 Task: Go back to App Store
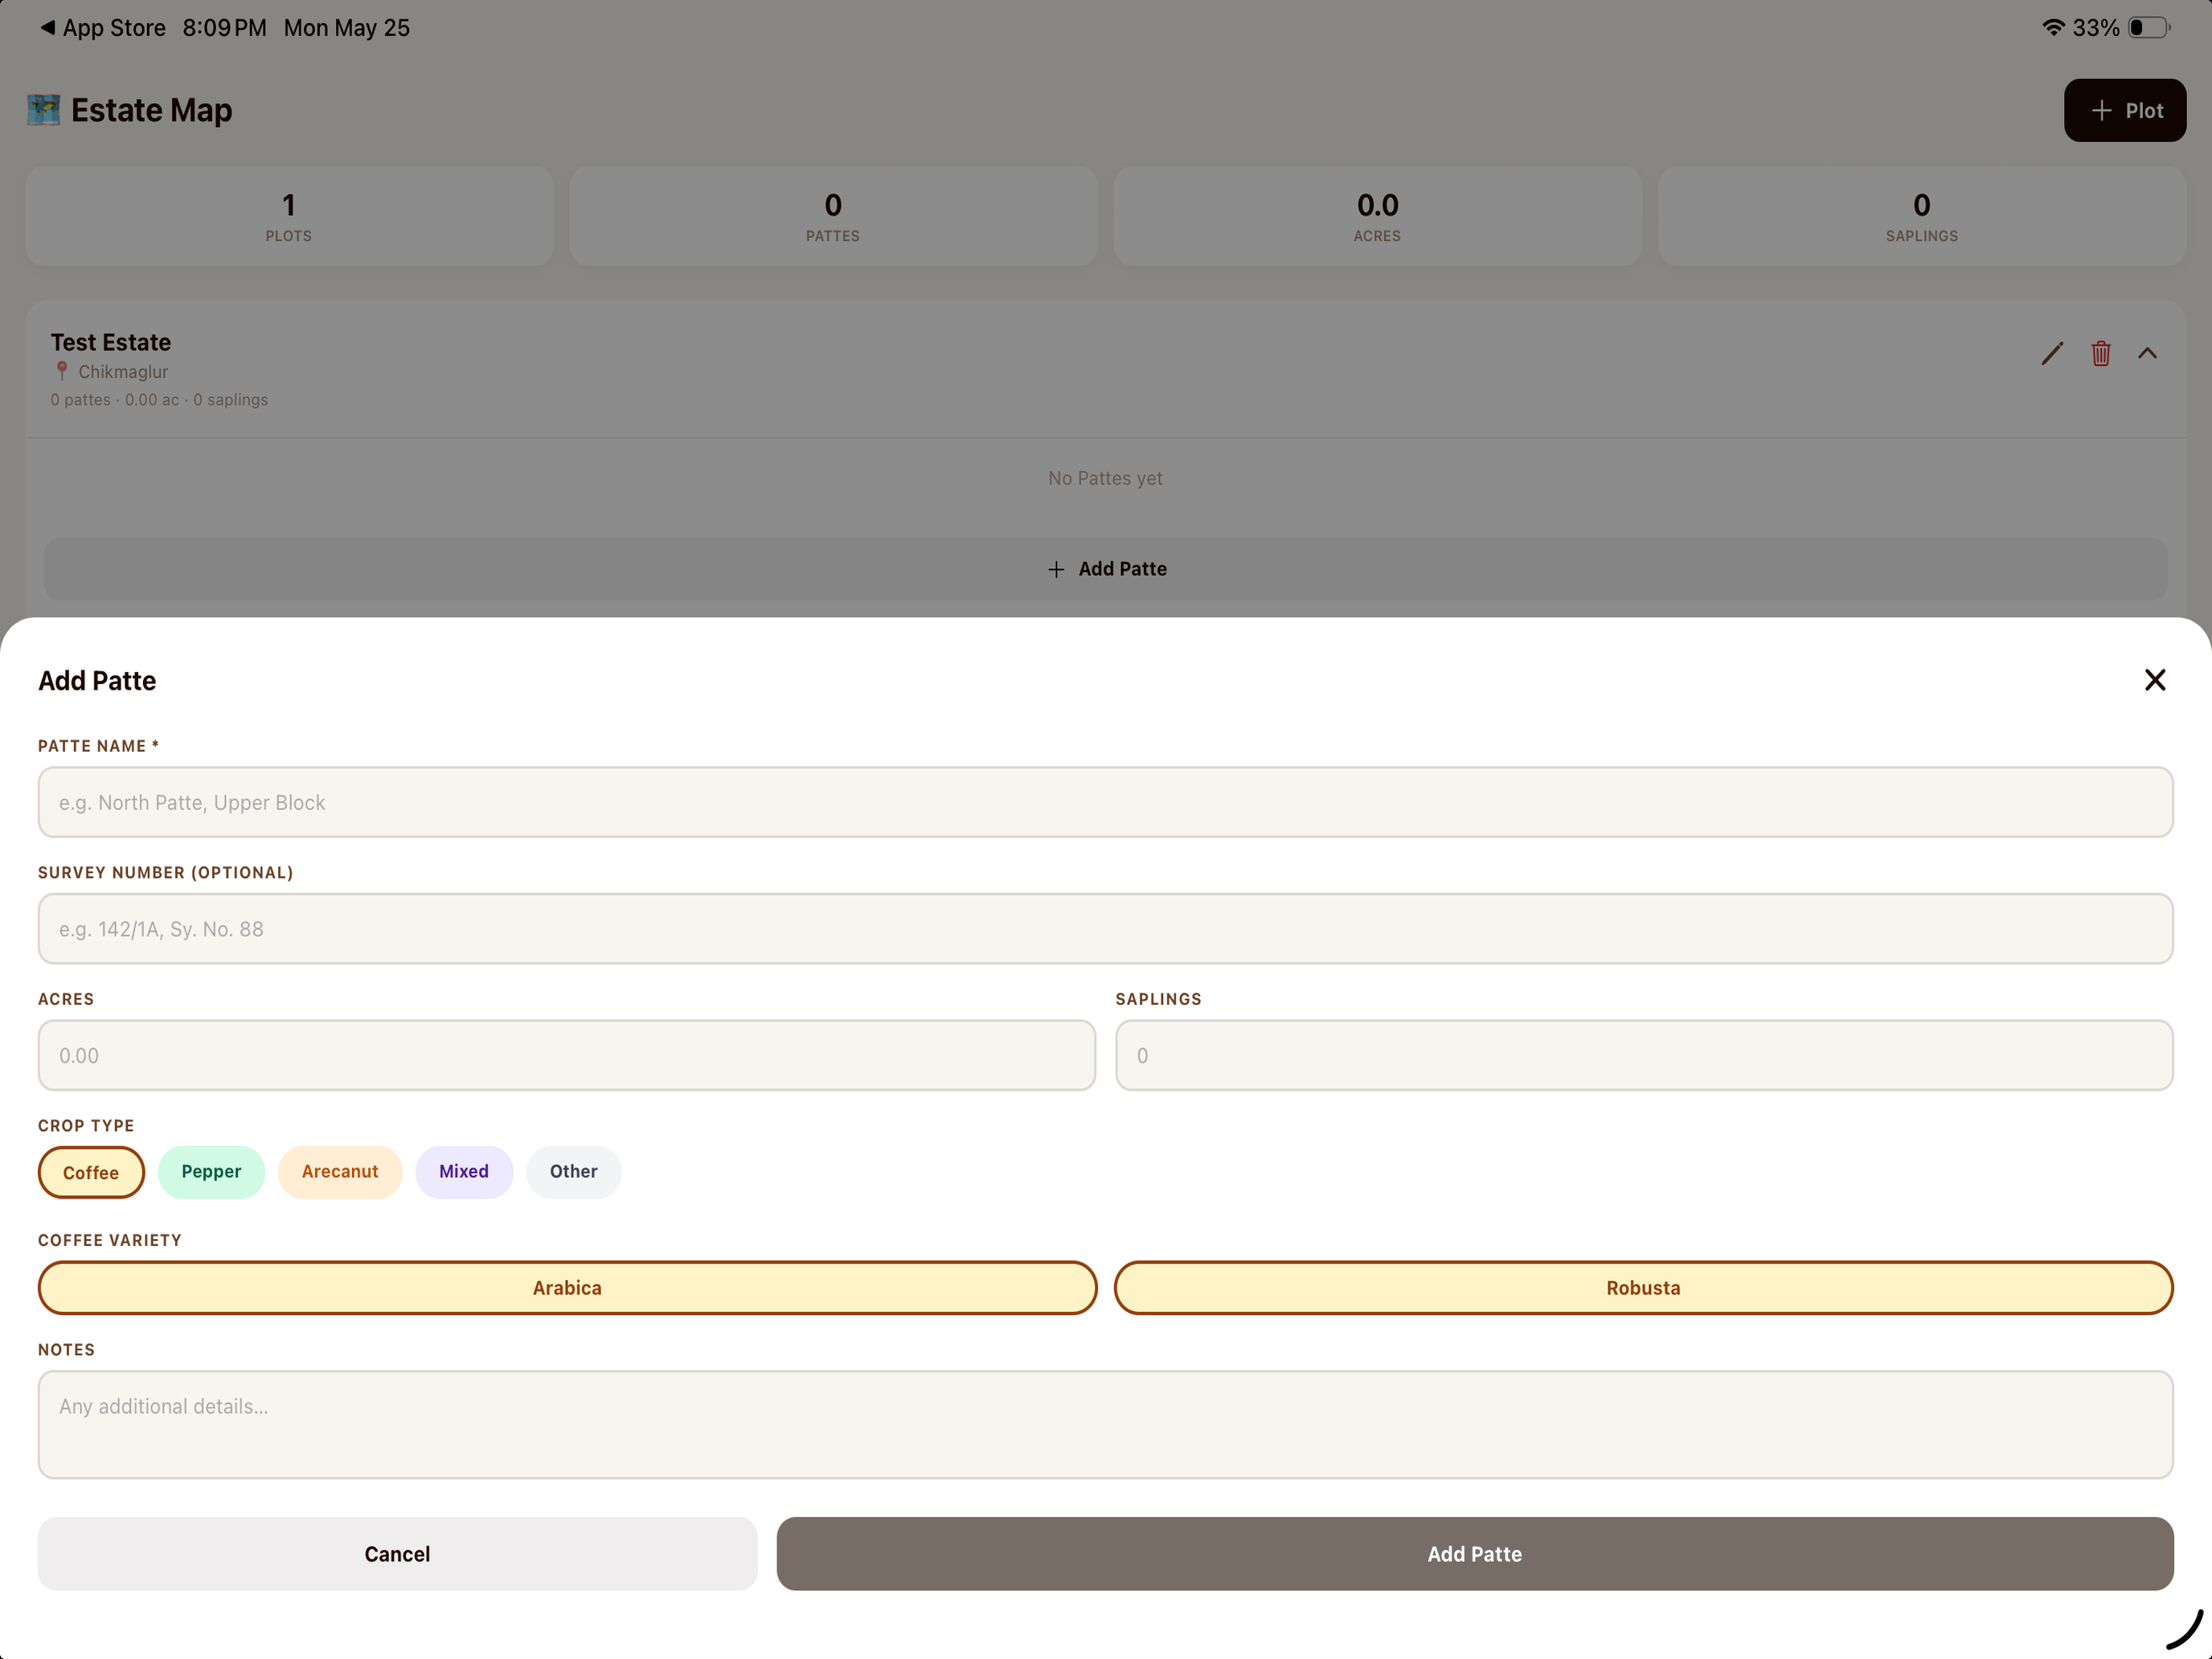pos(102,28)
